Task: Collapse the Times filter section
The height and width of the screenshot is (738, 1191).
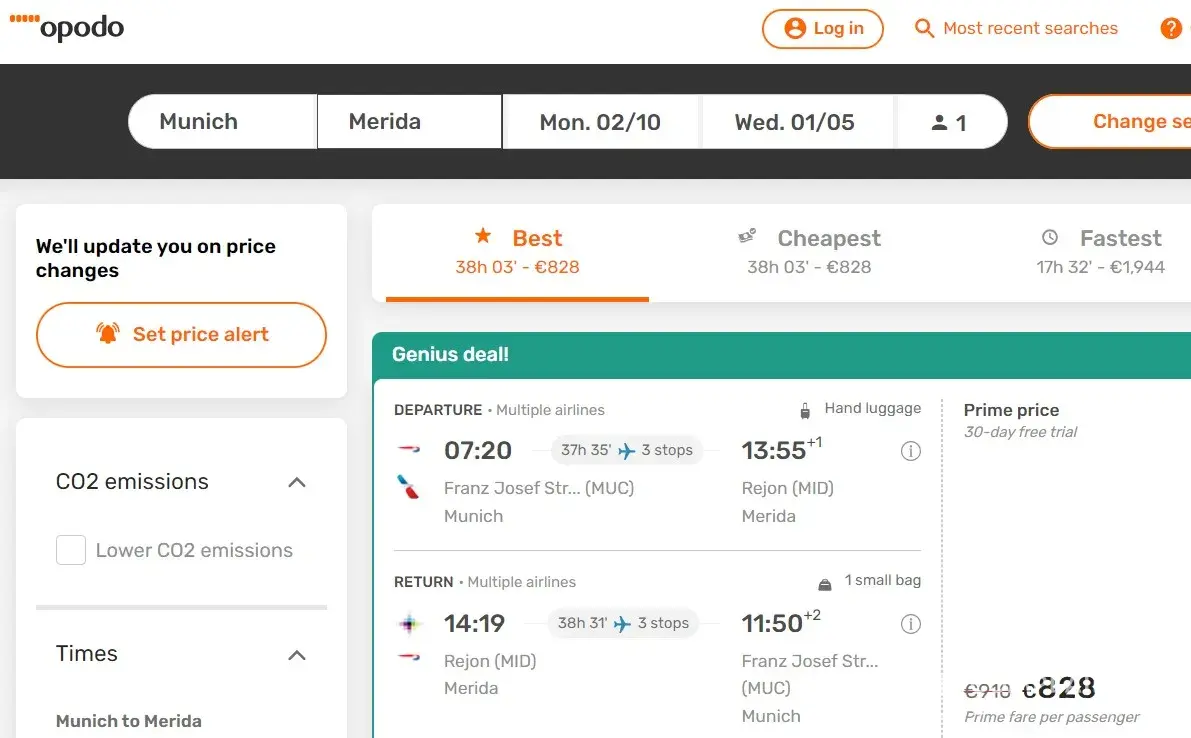Action: tap(296, 655)
